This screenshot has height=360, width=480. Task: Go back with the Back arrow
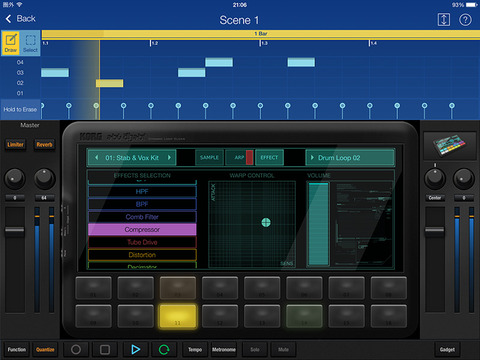[21, 19]
